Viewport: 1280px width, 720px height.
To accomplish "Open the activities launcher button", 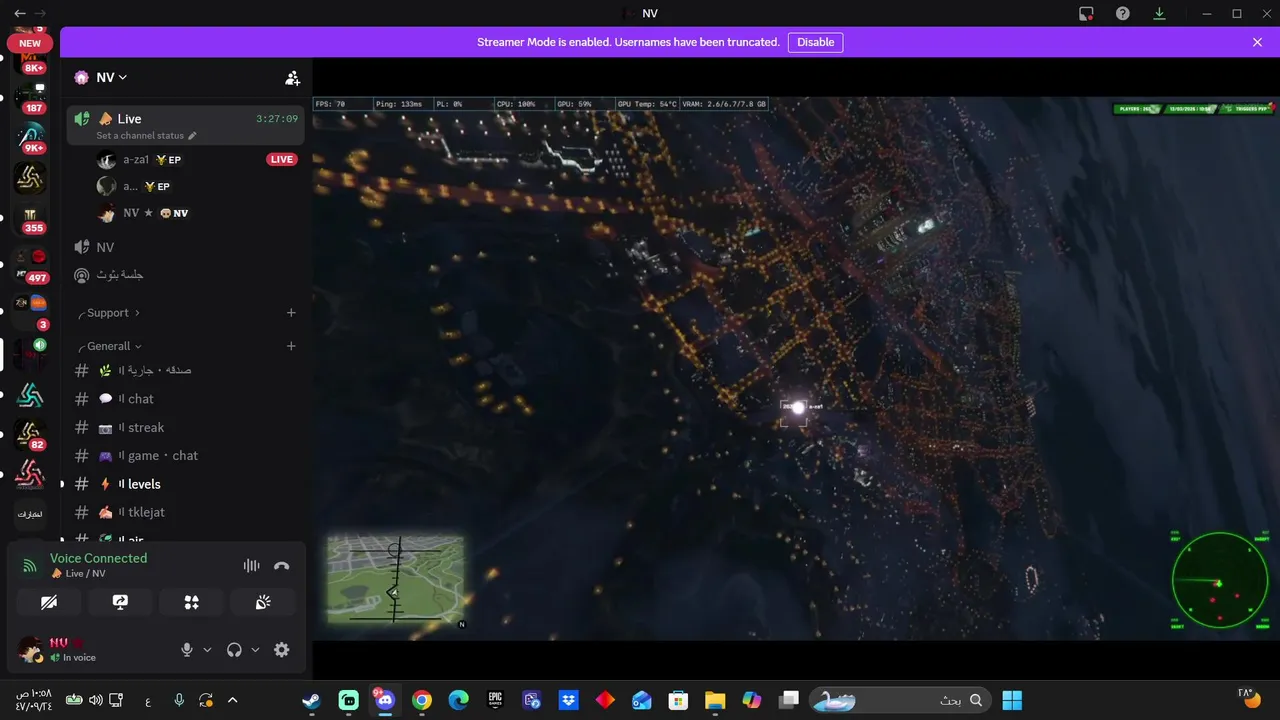I will click(x=192, y=602).
